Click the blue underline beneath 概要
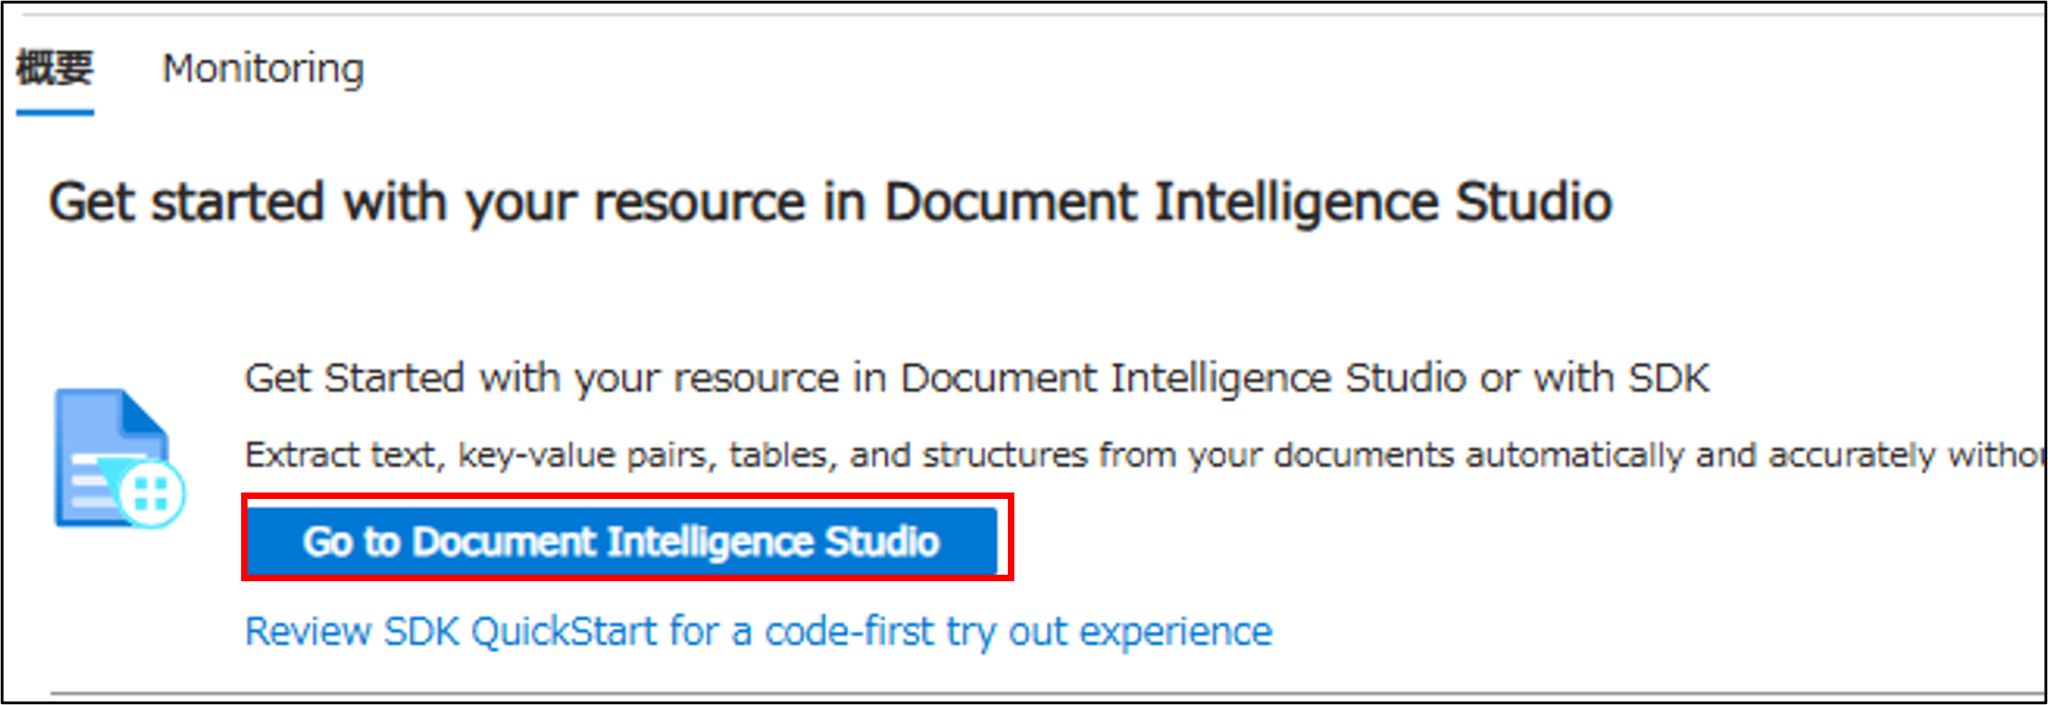 point(55,113)
